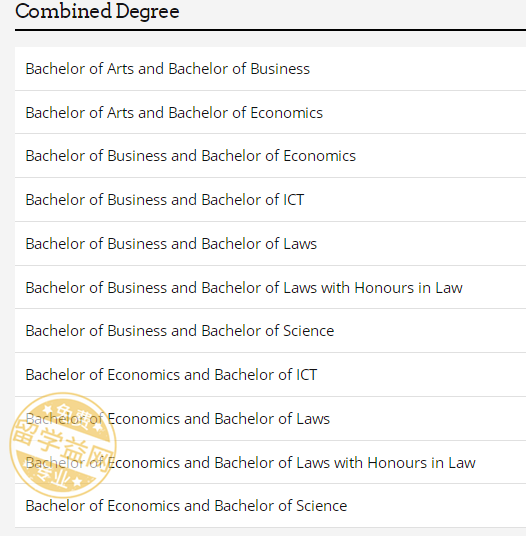Click the word Science in Economics and Science row
The image size is (526, 536).
coord(321,506)
